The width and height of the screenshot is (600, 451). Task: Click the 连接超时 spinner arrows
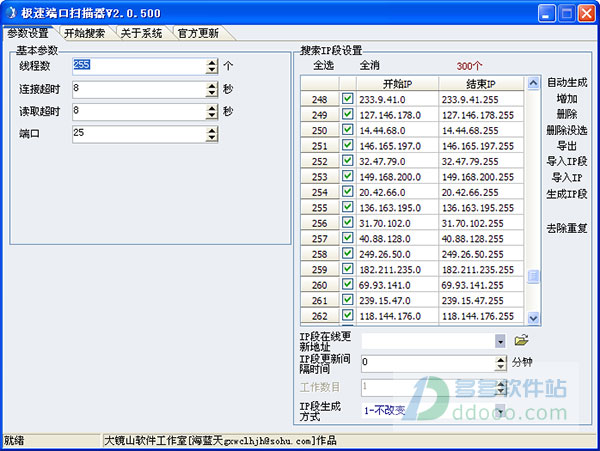tap(212, 90)
